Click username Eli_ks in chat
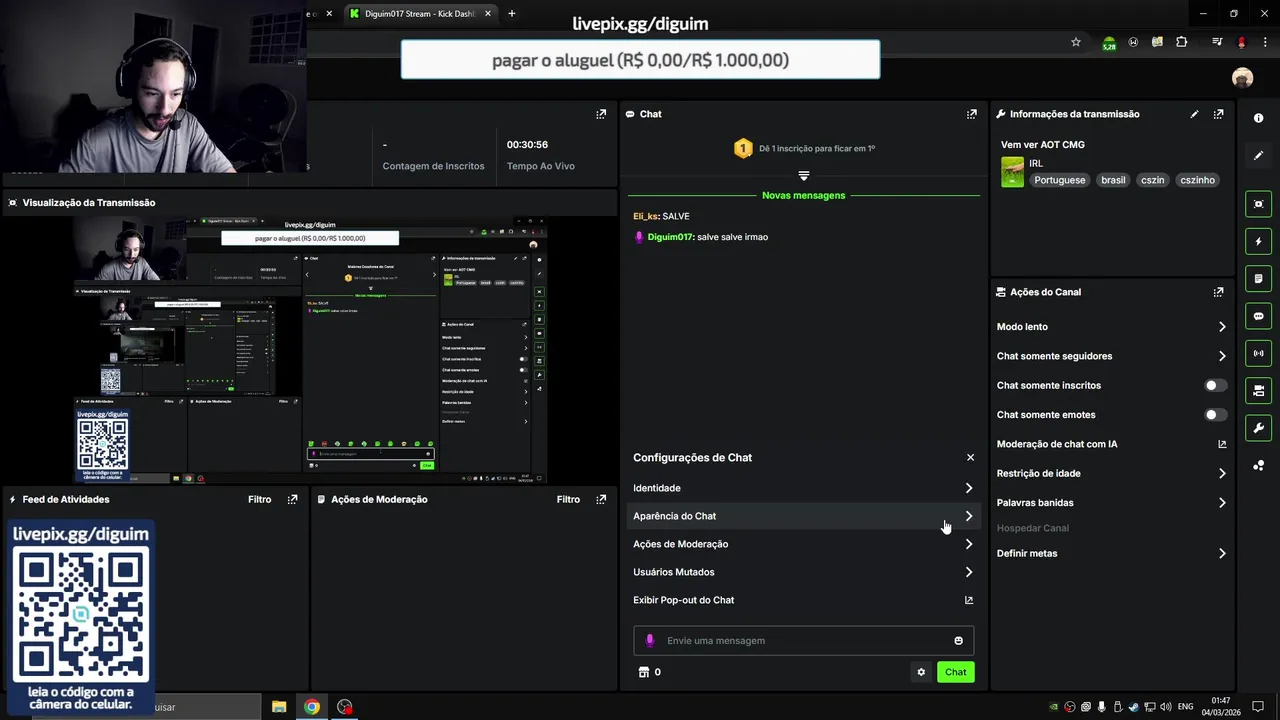The height and width of the screenshot is (720, 1280). (x=645, y=216)
